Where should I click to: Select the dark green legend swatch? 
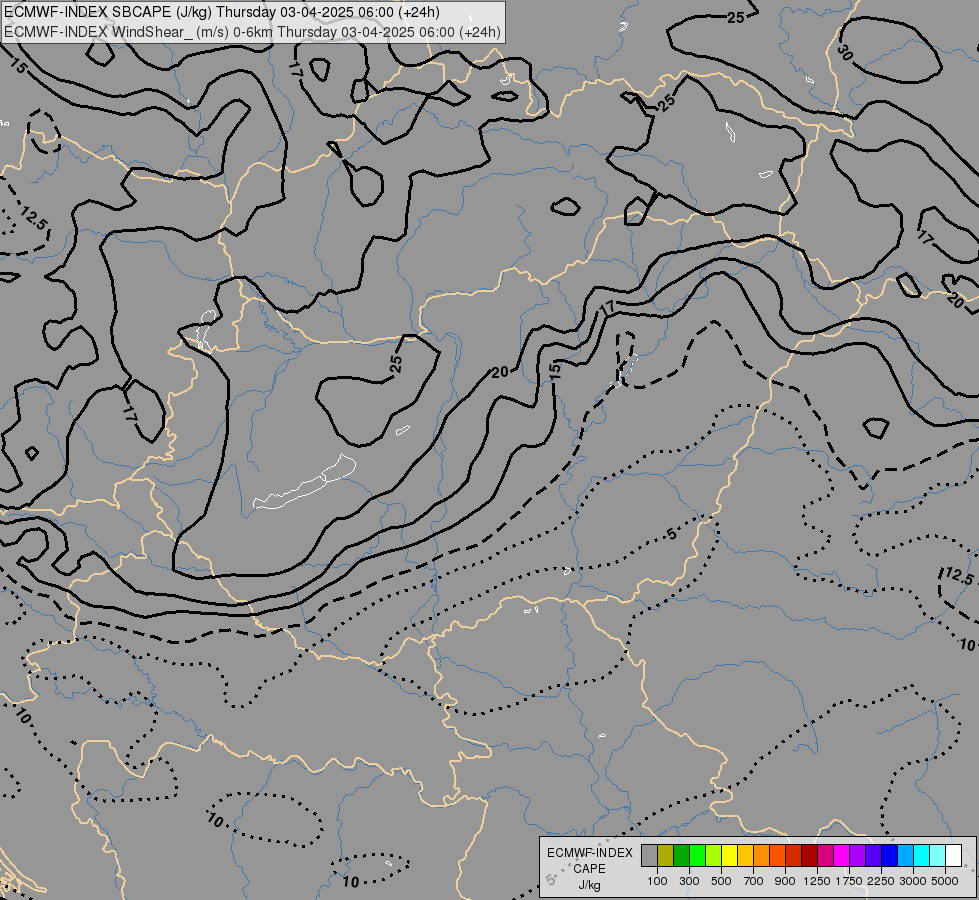(681, 855)
